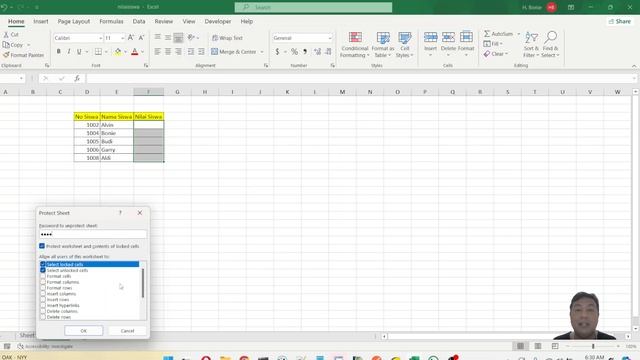Expand the Fill Color dropdown arrow
This screenshot has width=640, height=360.
click(125, 52)
